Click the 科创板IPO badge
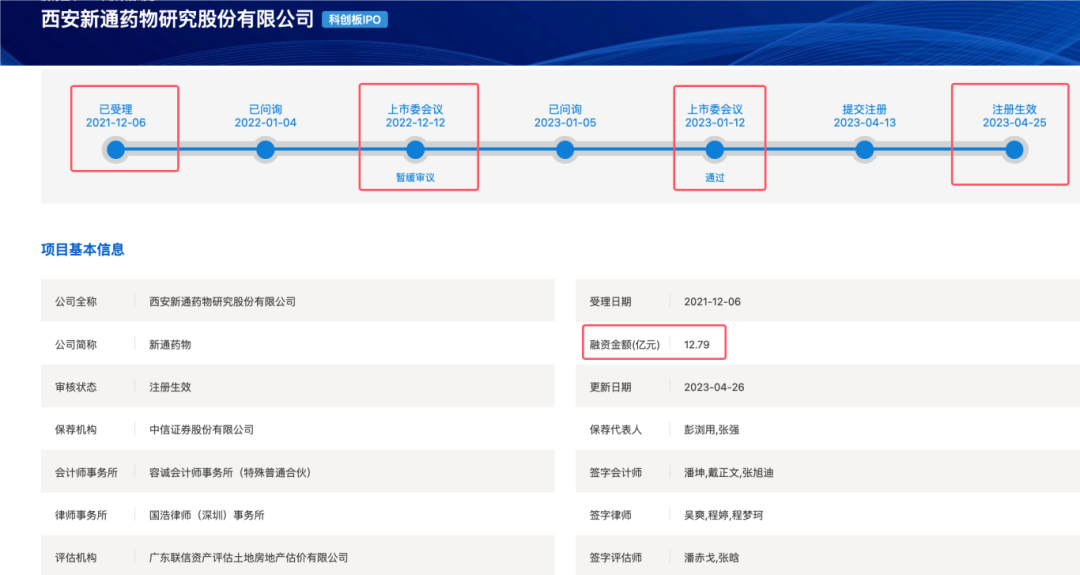This screenshot has width=1080, height=575. [x=355, y=19]
